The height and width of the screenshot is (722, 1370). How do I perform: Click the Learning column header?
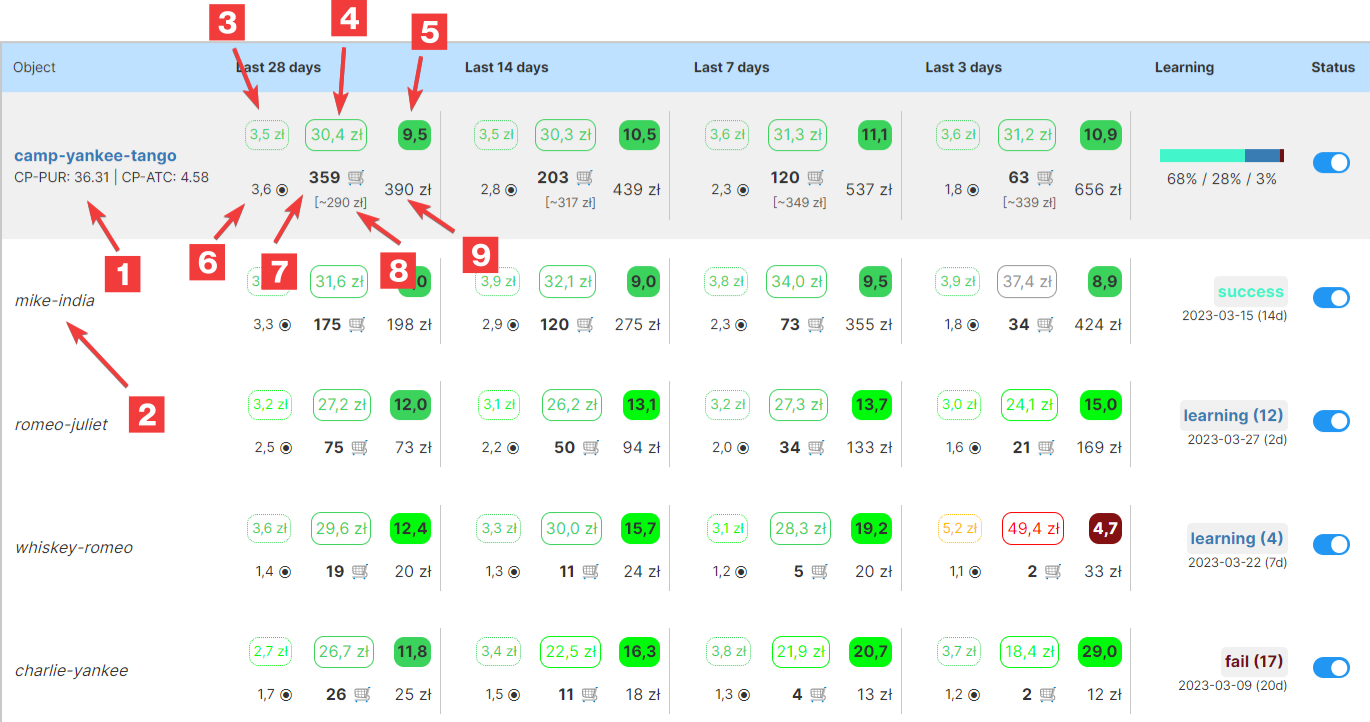[x=1183, y=68]
